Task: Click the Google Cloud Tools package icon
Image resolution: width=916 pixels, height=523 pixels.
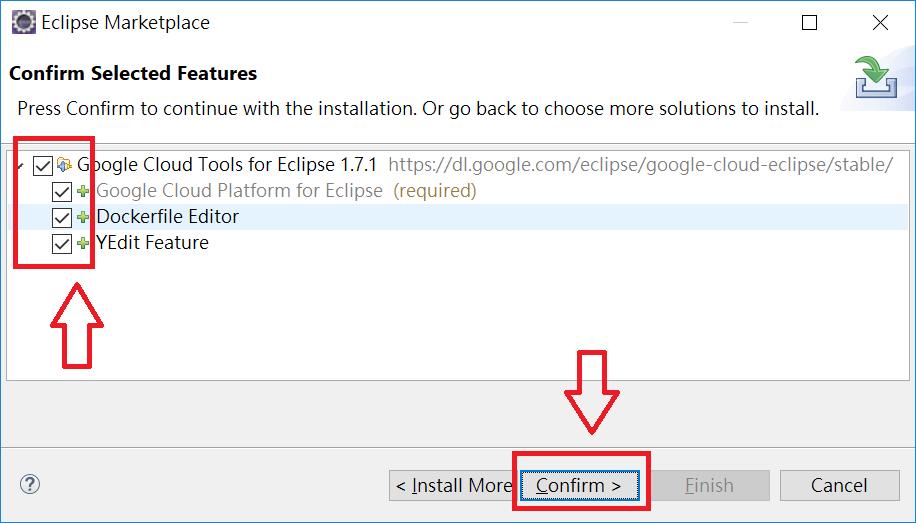Action: tap(64, 165)
